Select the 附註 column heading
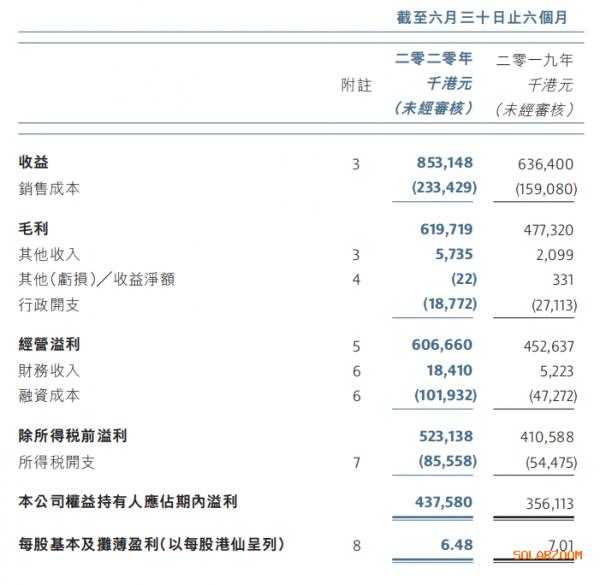The width and height of the screenshot is (600, 585). 356,85
